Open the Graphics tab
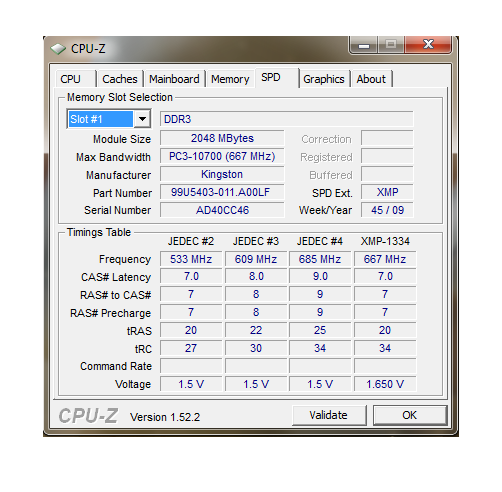502x492 pixels. pos(324,79)
